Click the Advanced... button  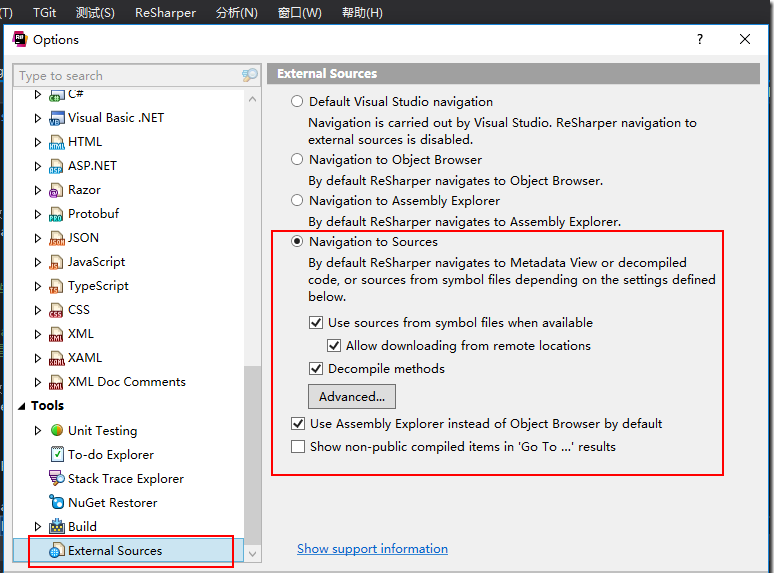[352, 397]
